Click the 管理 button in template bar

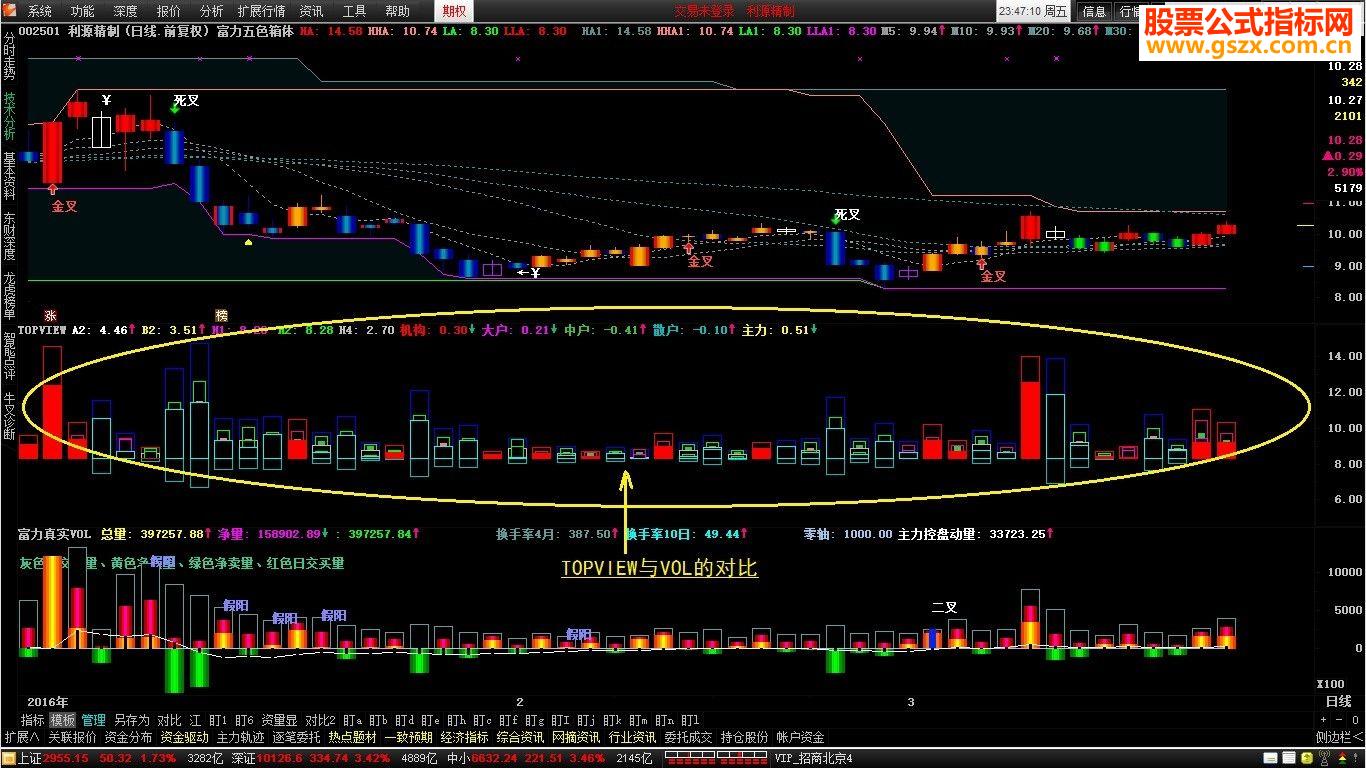(93, 720)
